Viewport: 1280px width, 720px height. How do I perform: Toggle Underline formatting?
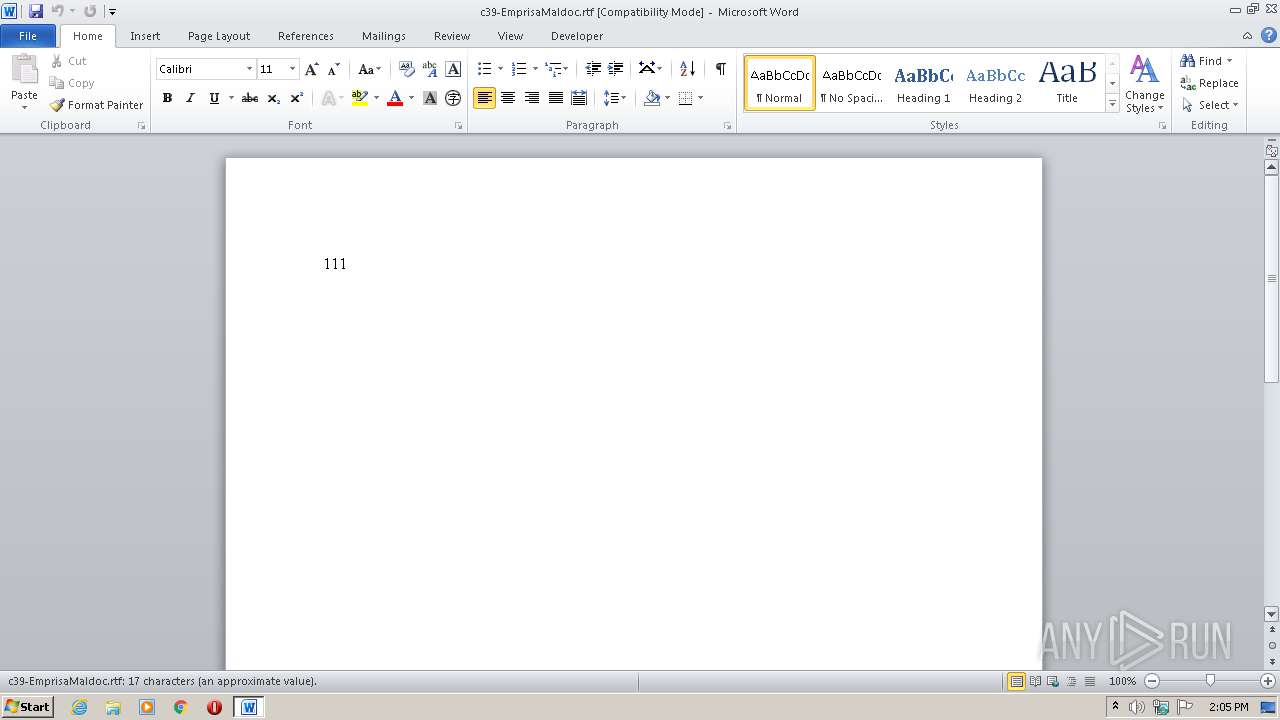pos(214,98)
